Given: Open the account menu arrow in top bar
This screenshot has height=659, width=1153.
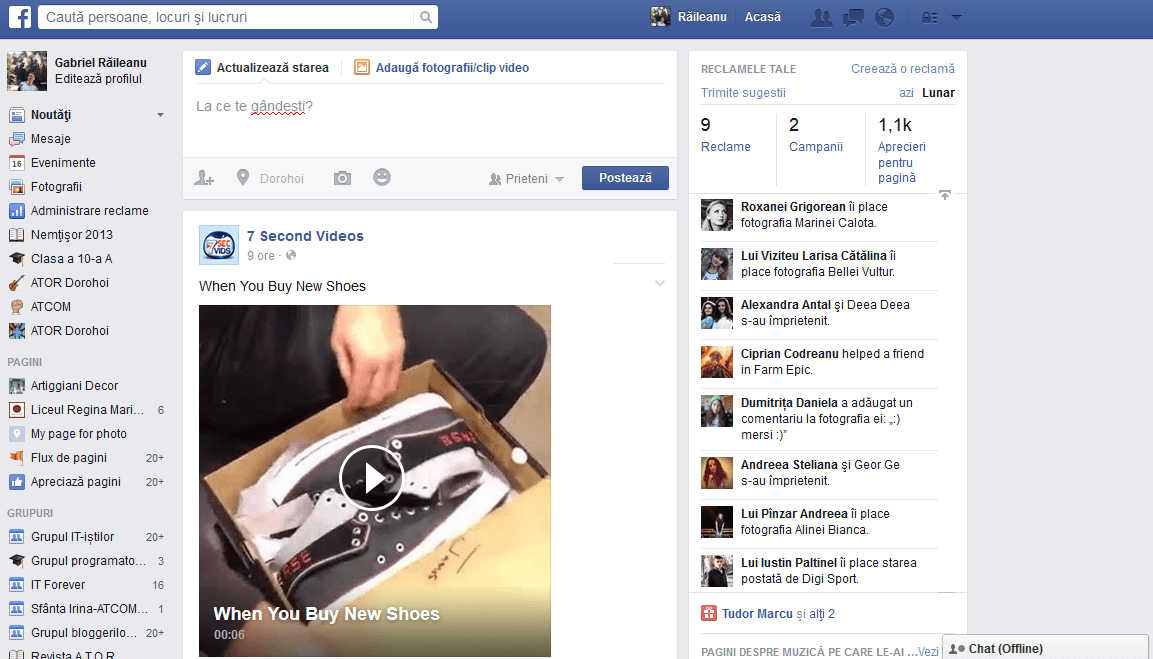Looking at the screenshot, I should click(956, 17).
